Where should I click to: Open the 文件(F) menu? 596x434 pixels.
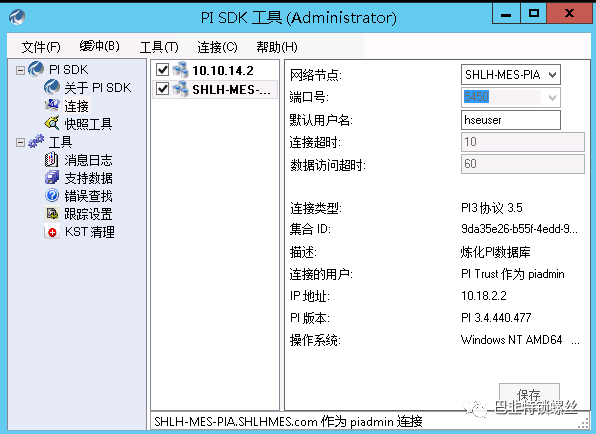tap(41, 47)
